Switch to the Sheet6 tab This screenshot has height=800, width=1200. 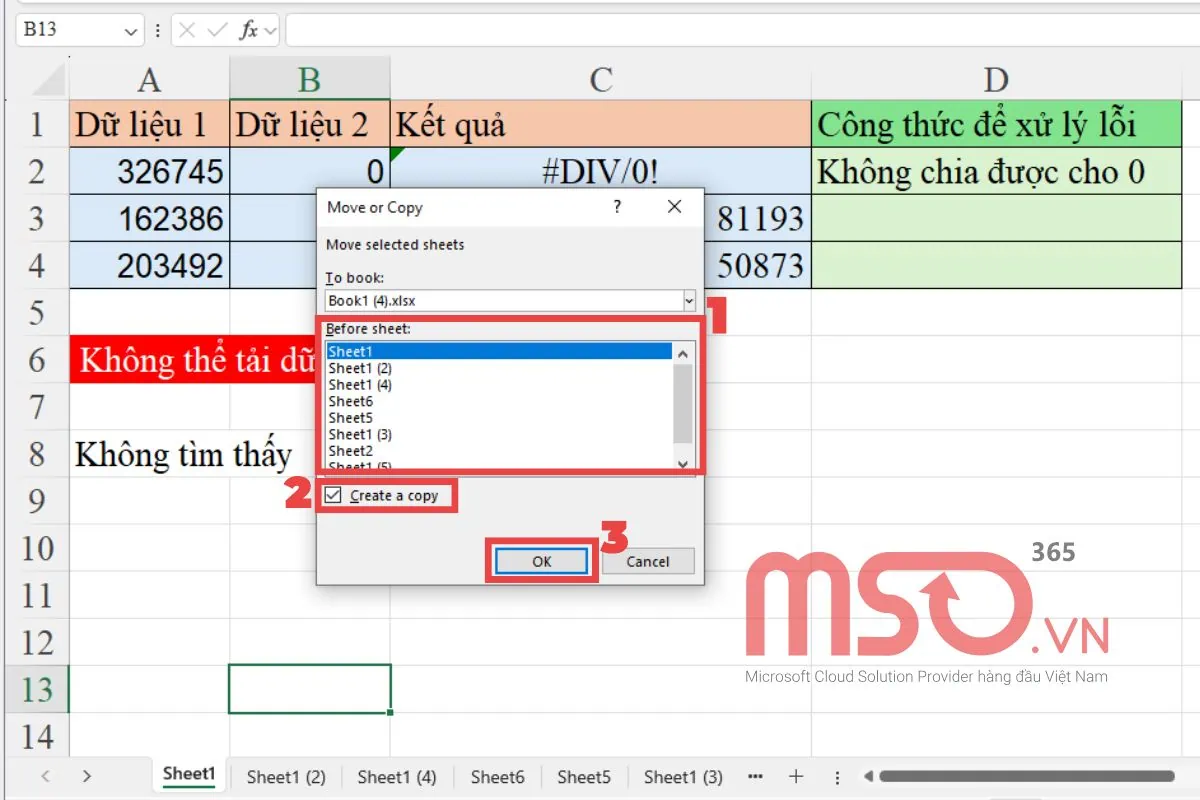pyautogui.click(x=497, y=776)
